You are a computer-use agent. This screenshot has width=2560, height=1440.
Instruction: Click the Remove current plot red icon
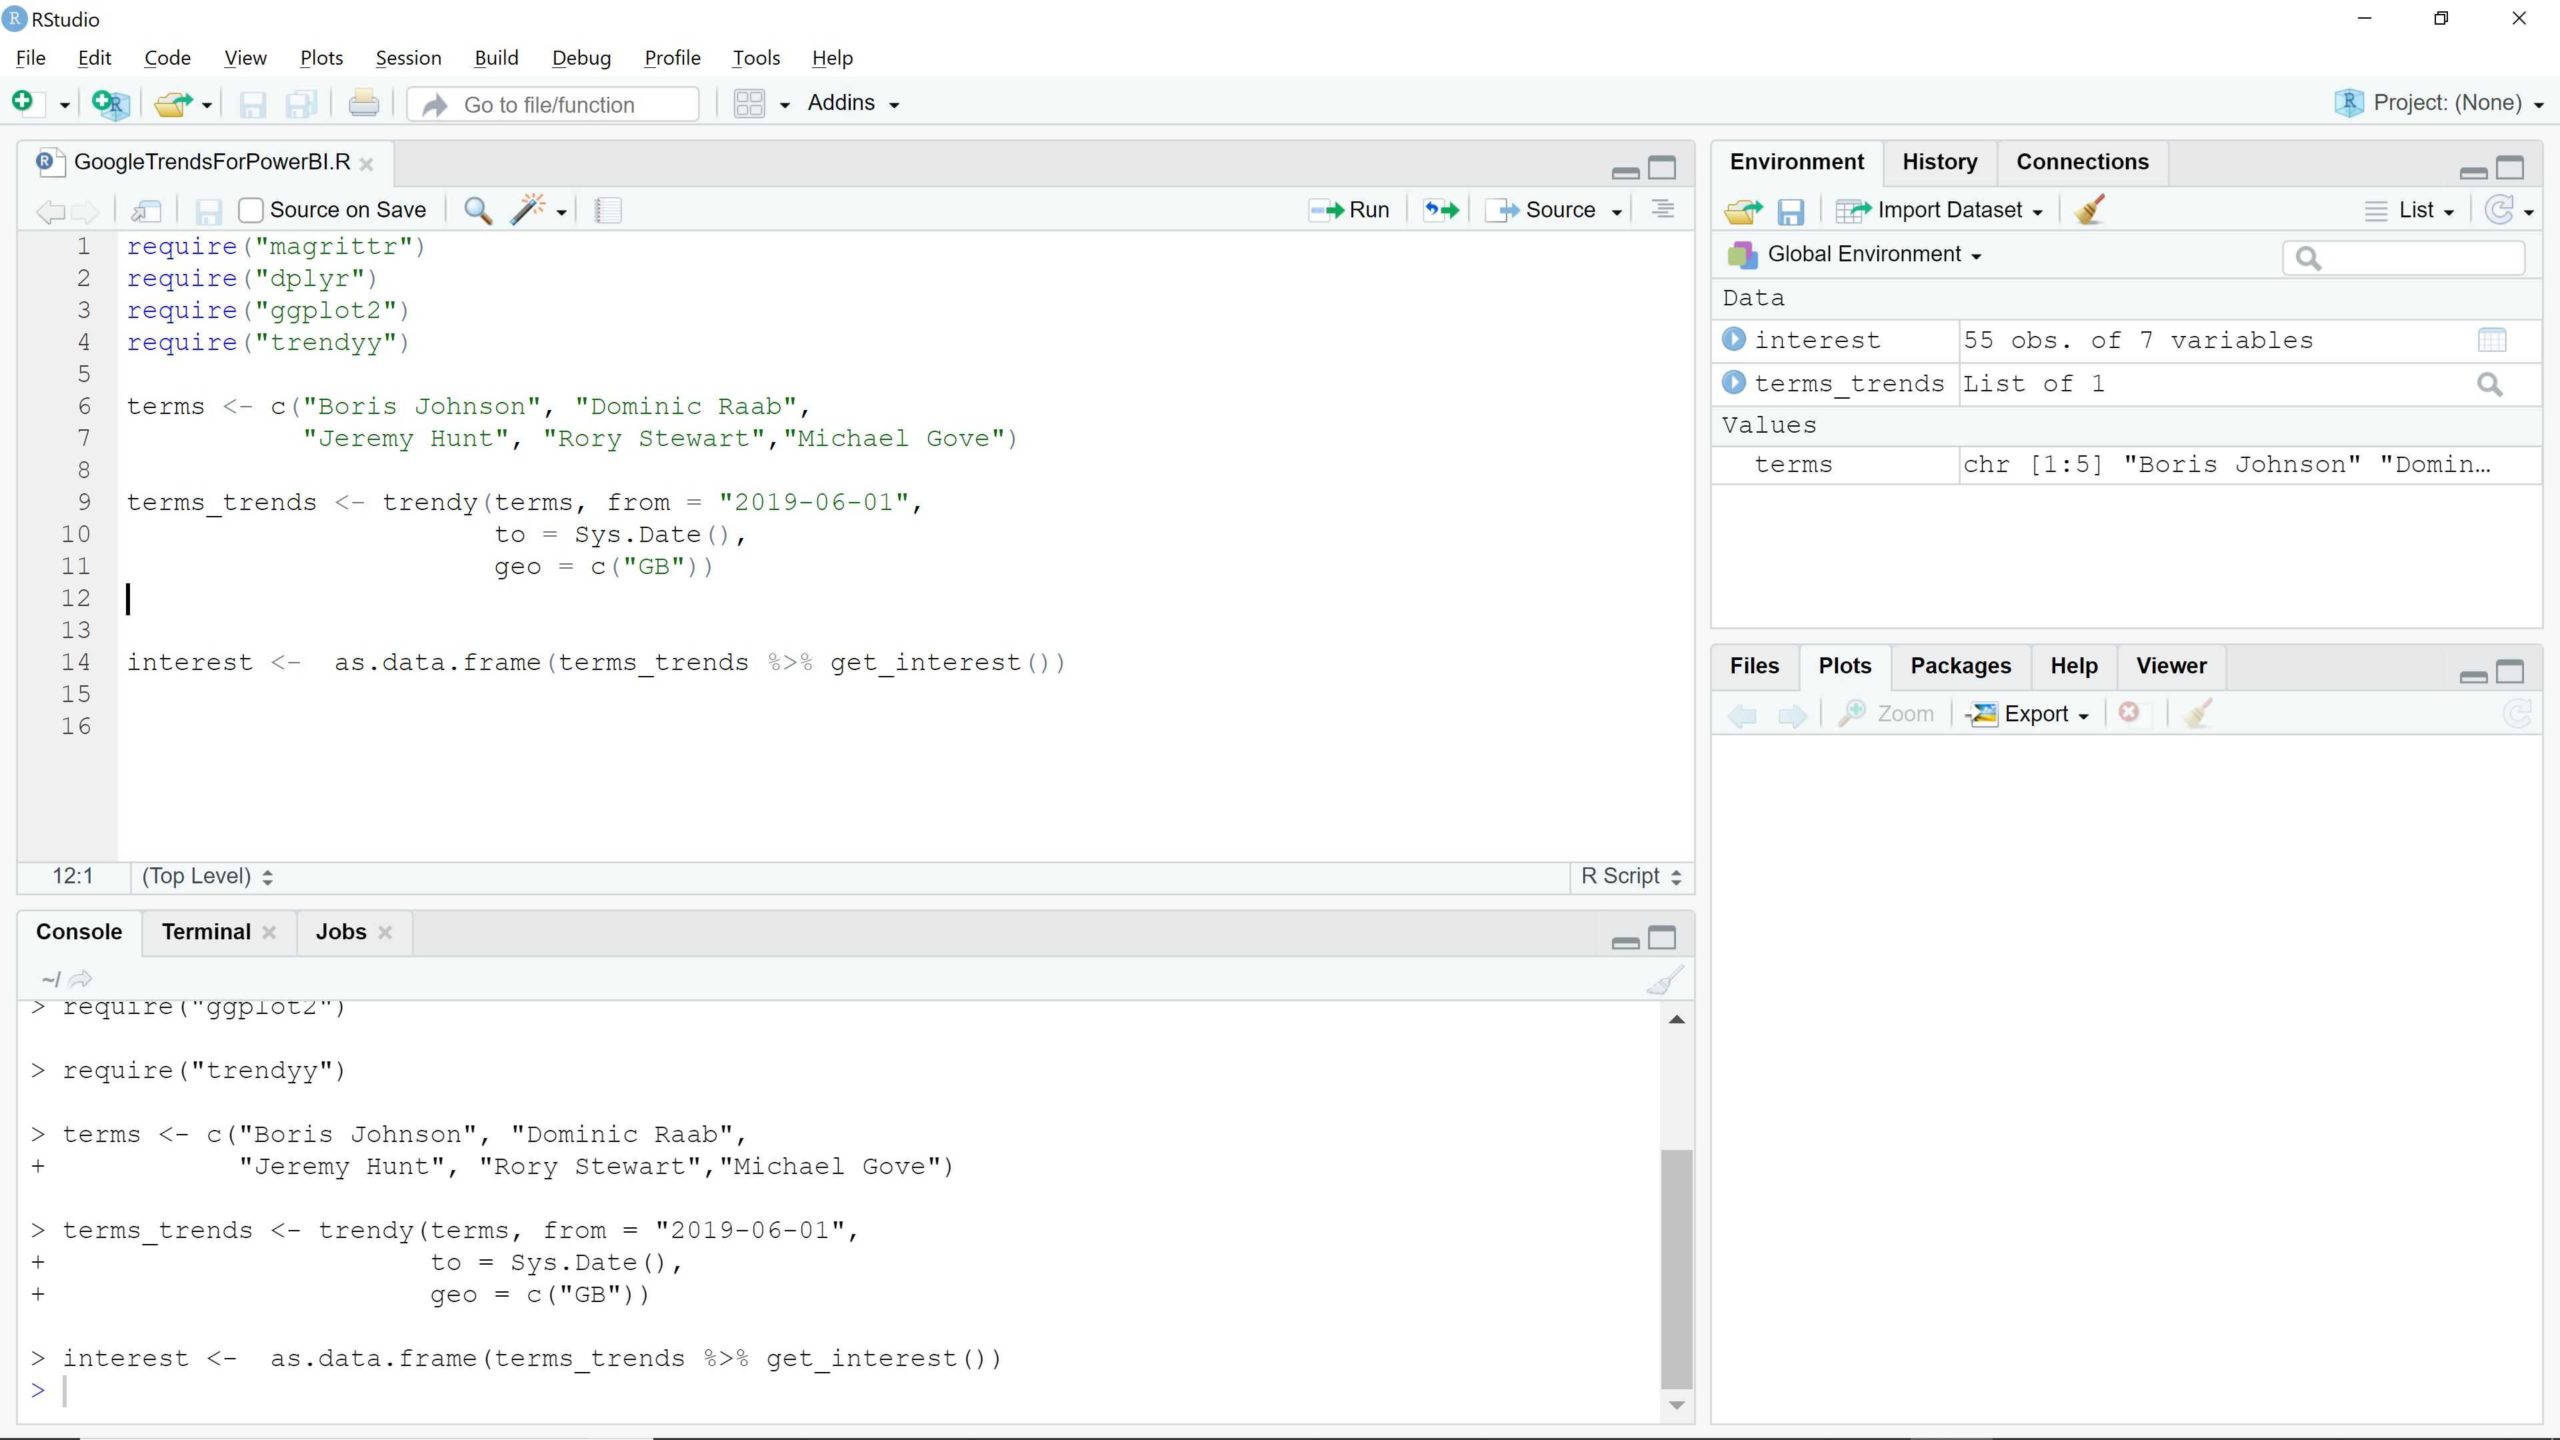[x=2129, y=712]
